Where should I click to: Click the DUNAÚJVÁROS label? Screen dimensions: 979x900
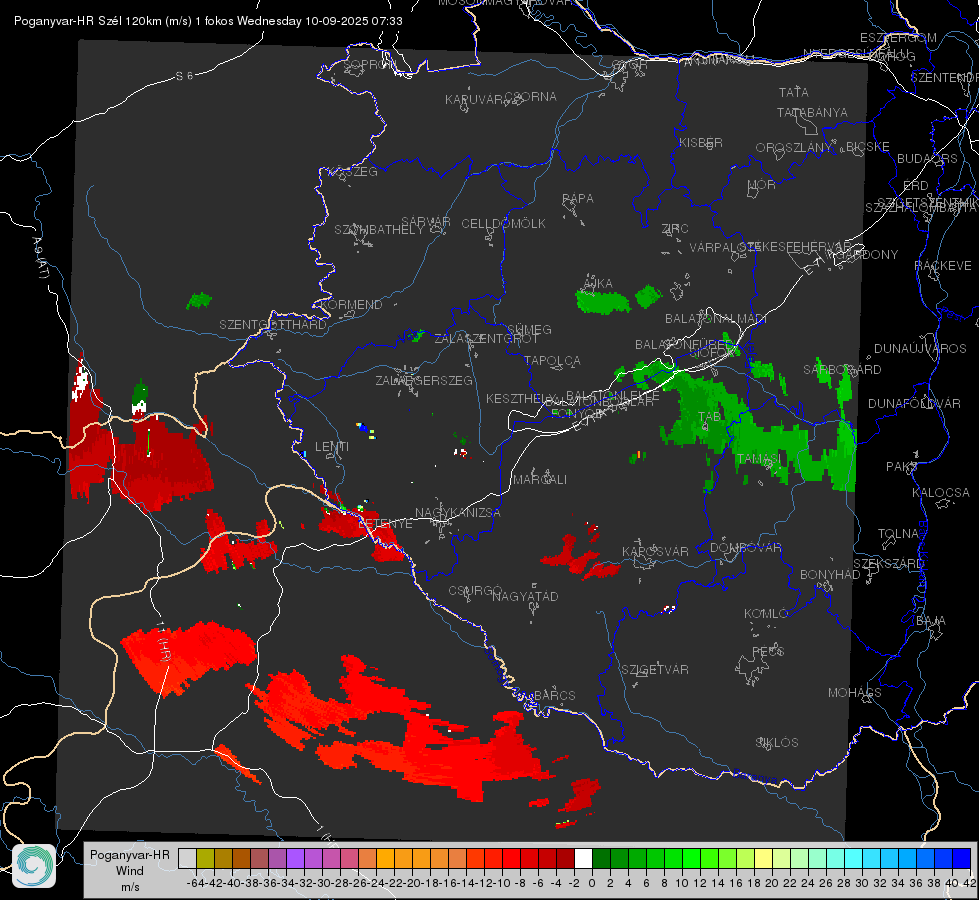tap(920, 348)
